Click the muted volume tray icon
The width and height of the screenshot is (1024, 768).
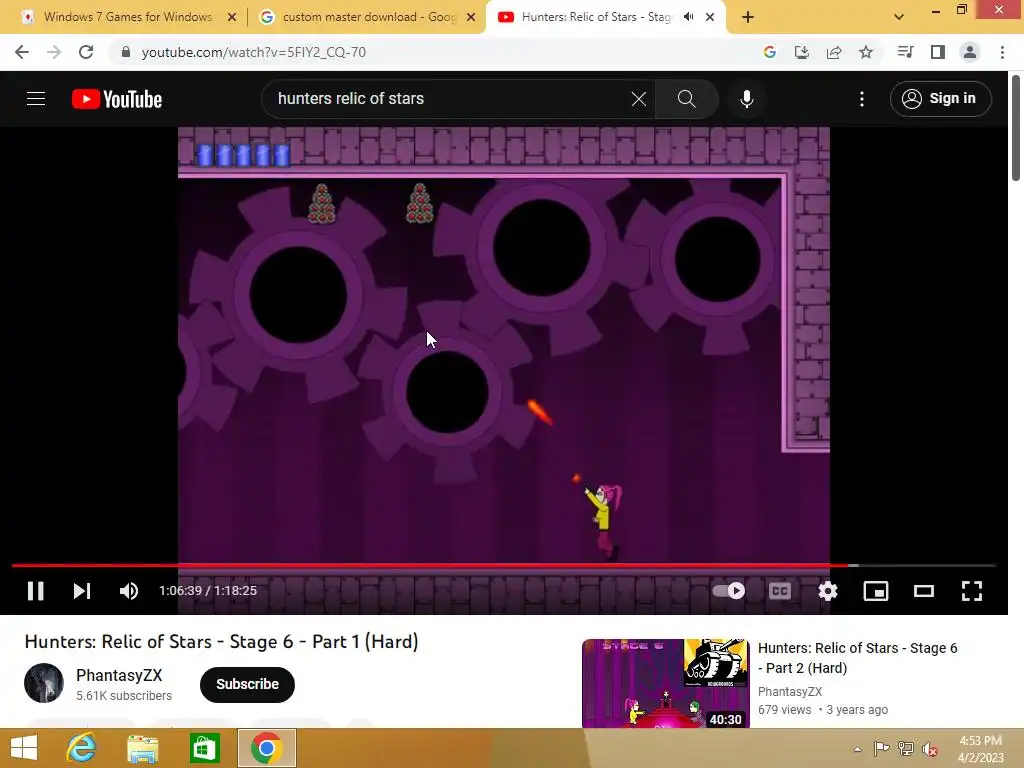[930, 749]
